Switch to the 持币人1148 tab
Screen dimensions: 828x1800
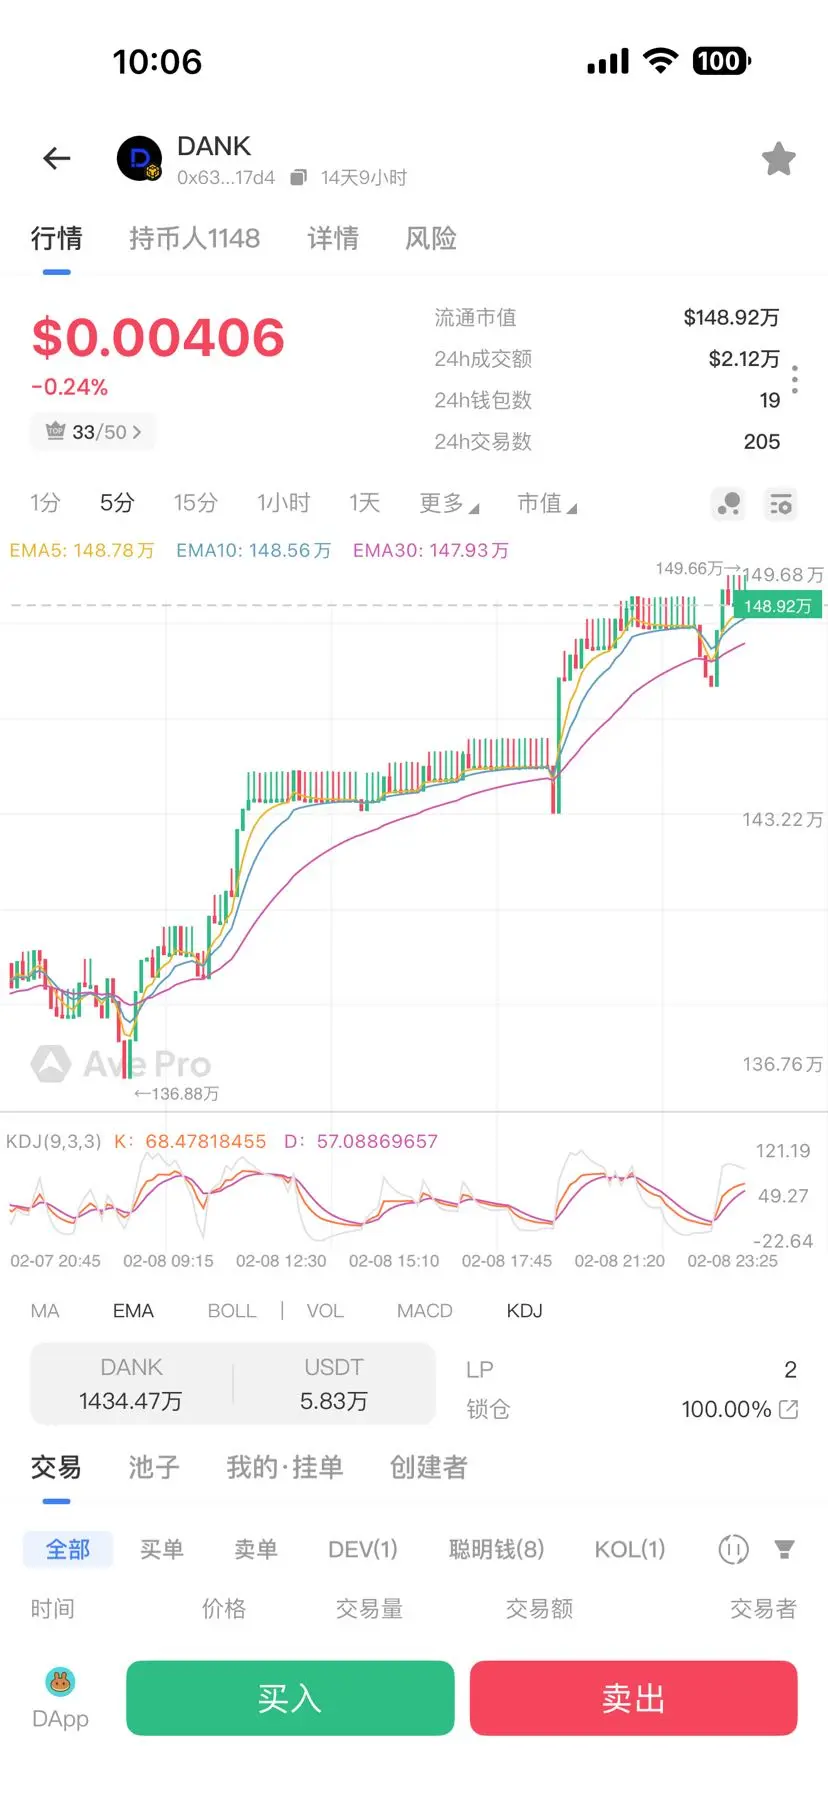click(194, 238)
